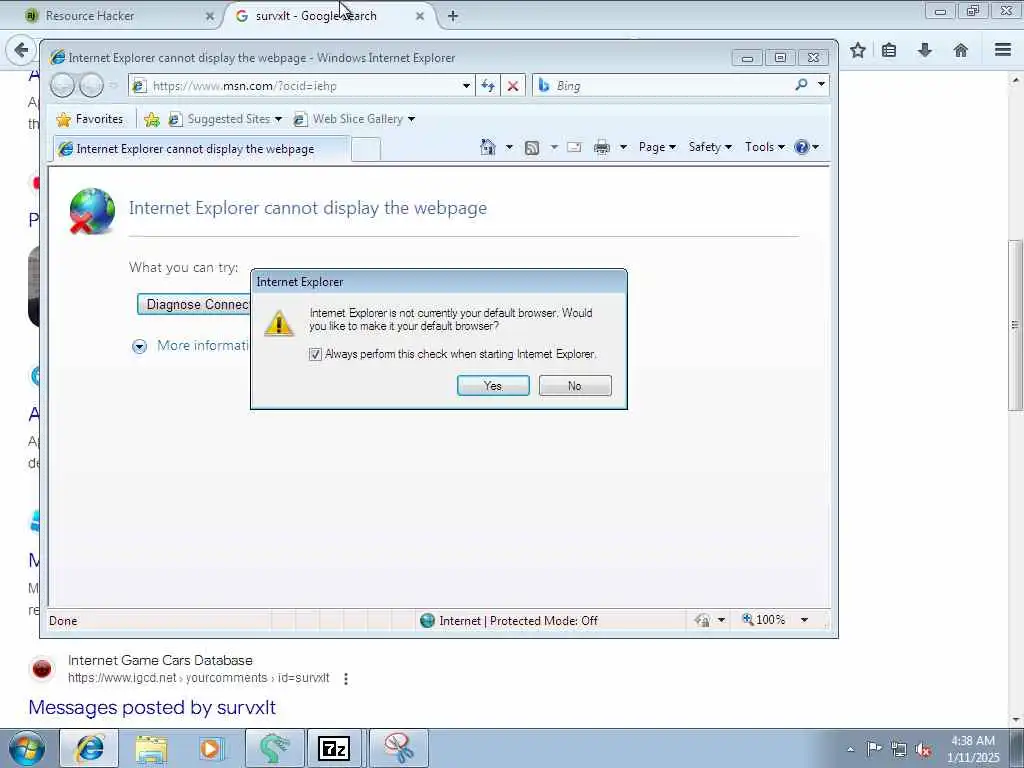The width and height of the screenshot is (1024, 768).
Task: Open the Safety menu
Action: click(710, 147)
